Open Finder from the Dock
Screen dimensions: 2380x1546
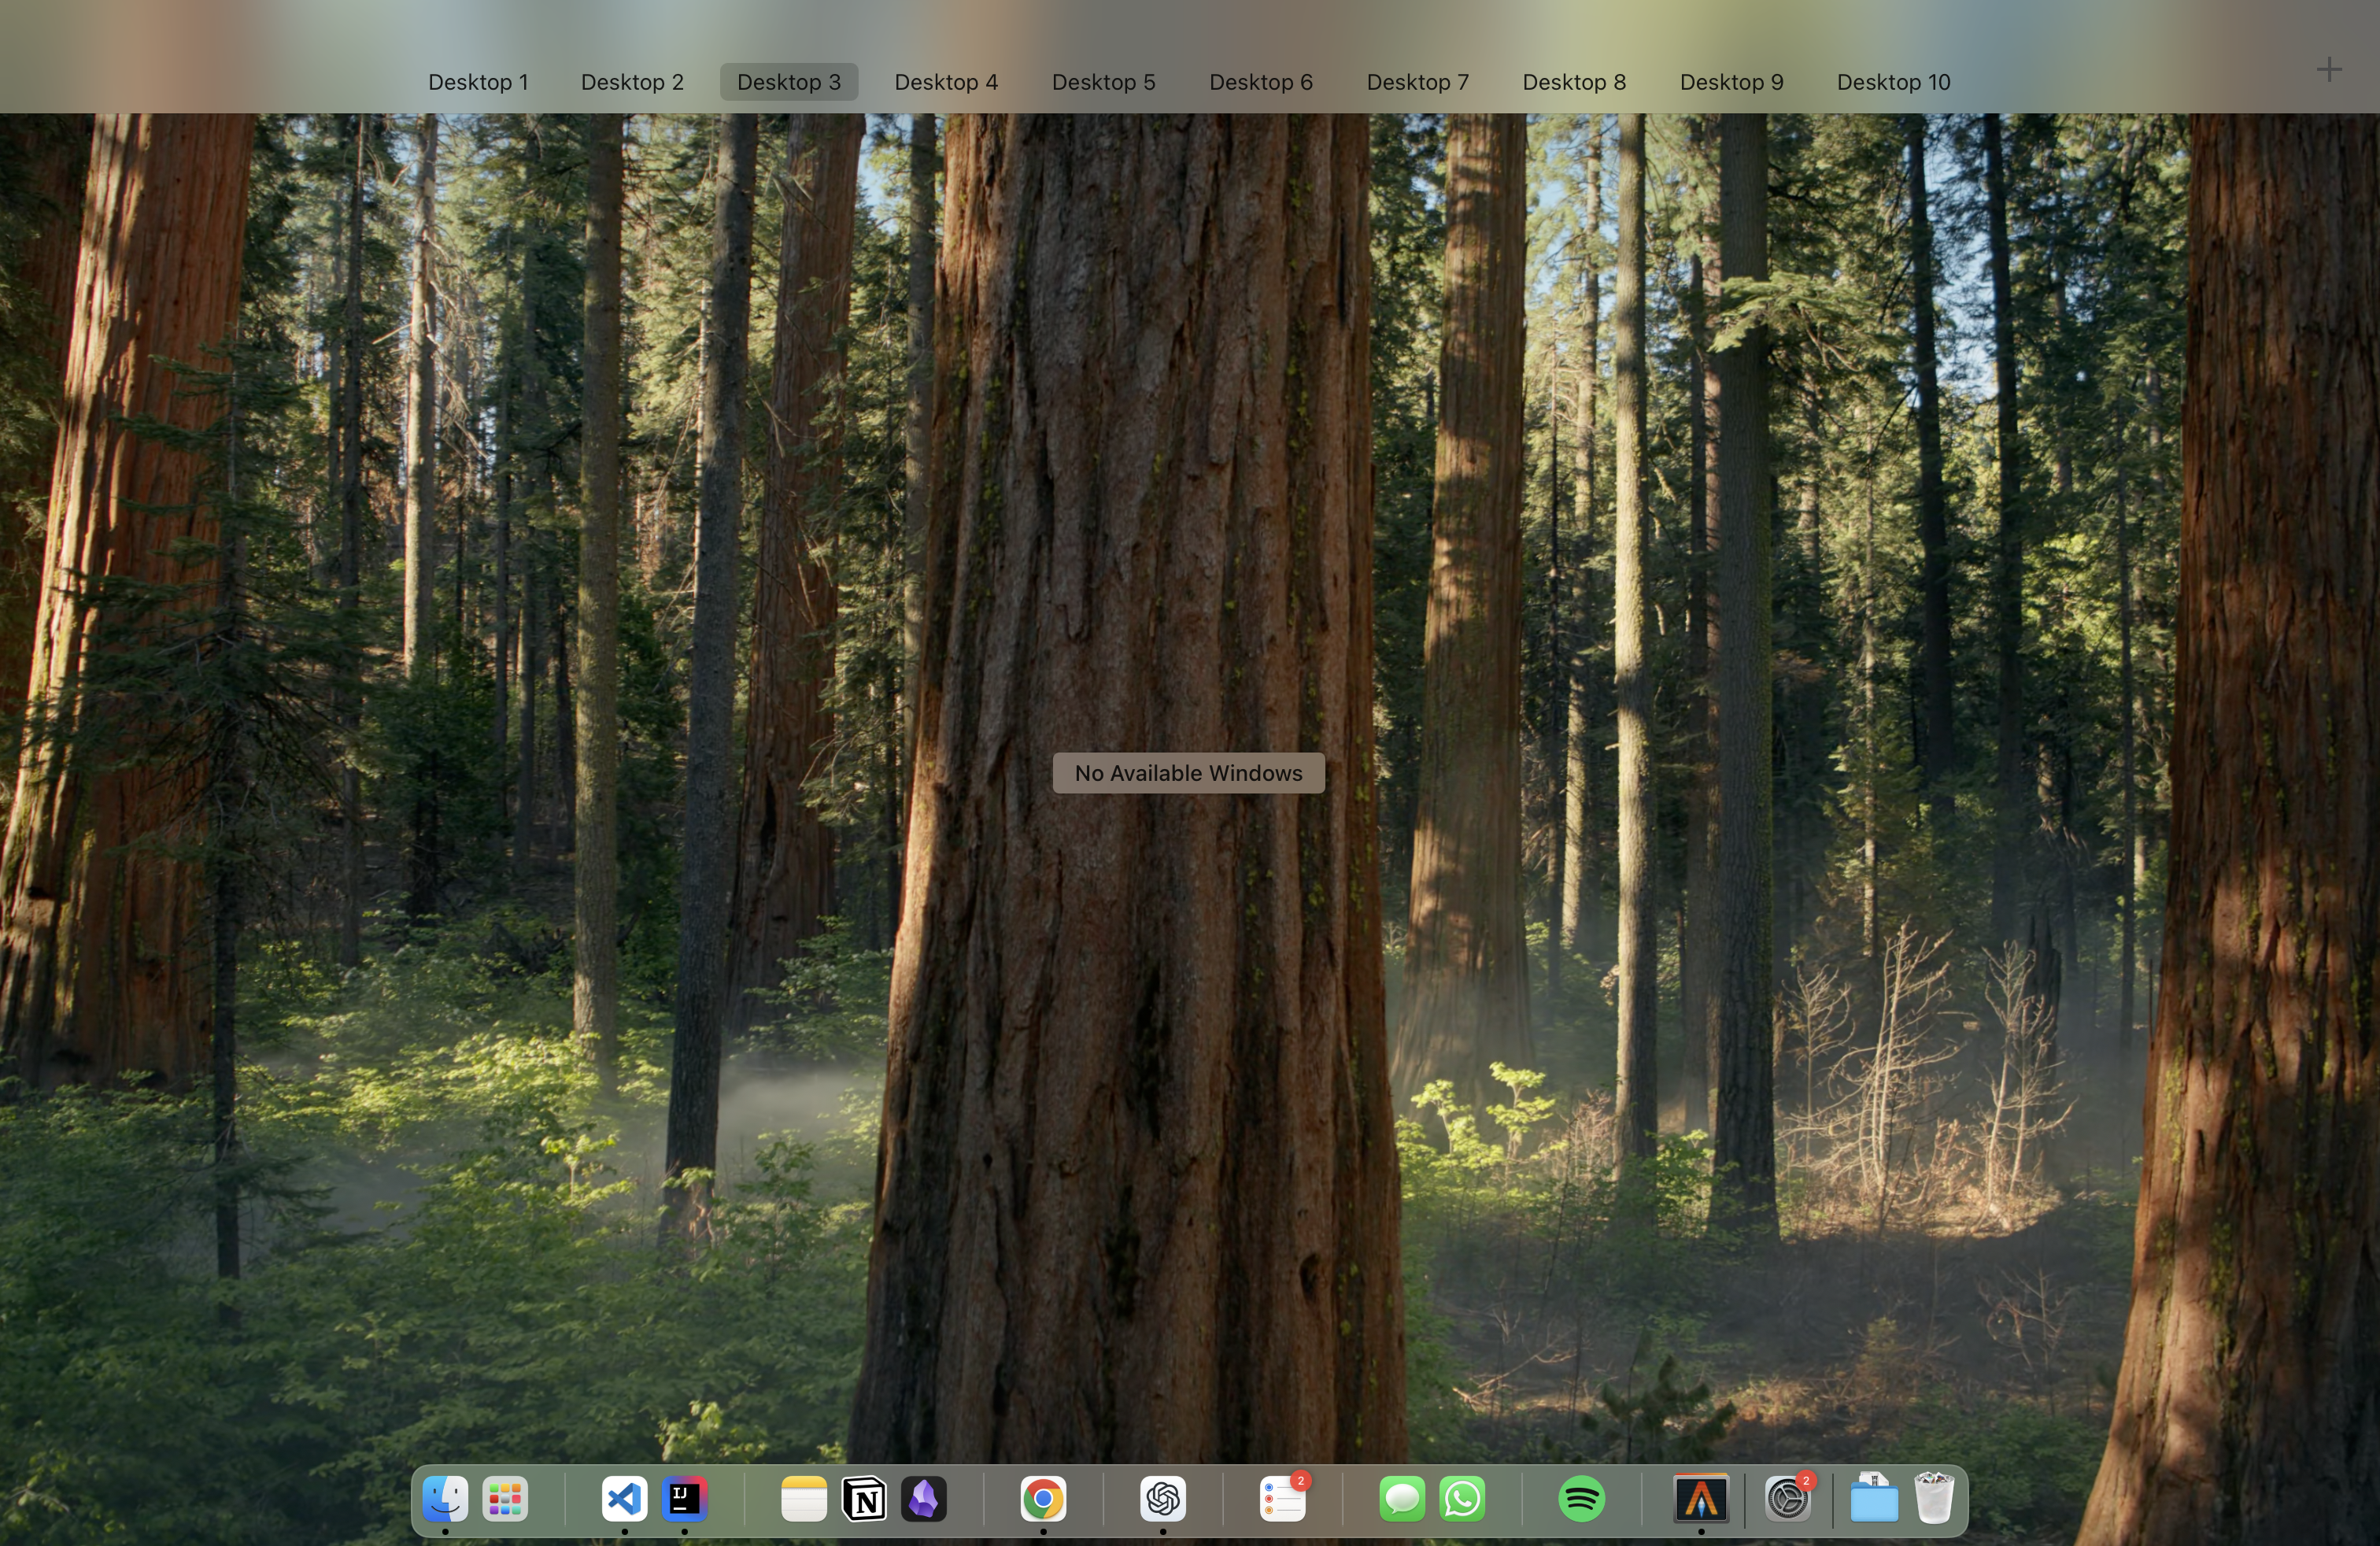(445, 1499)
